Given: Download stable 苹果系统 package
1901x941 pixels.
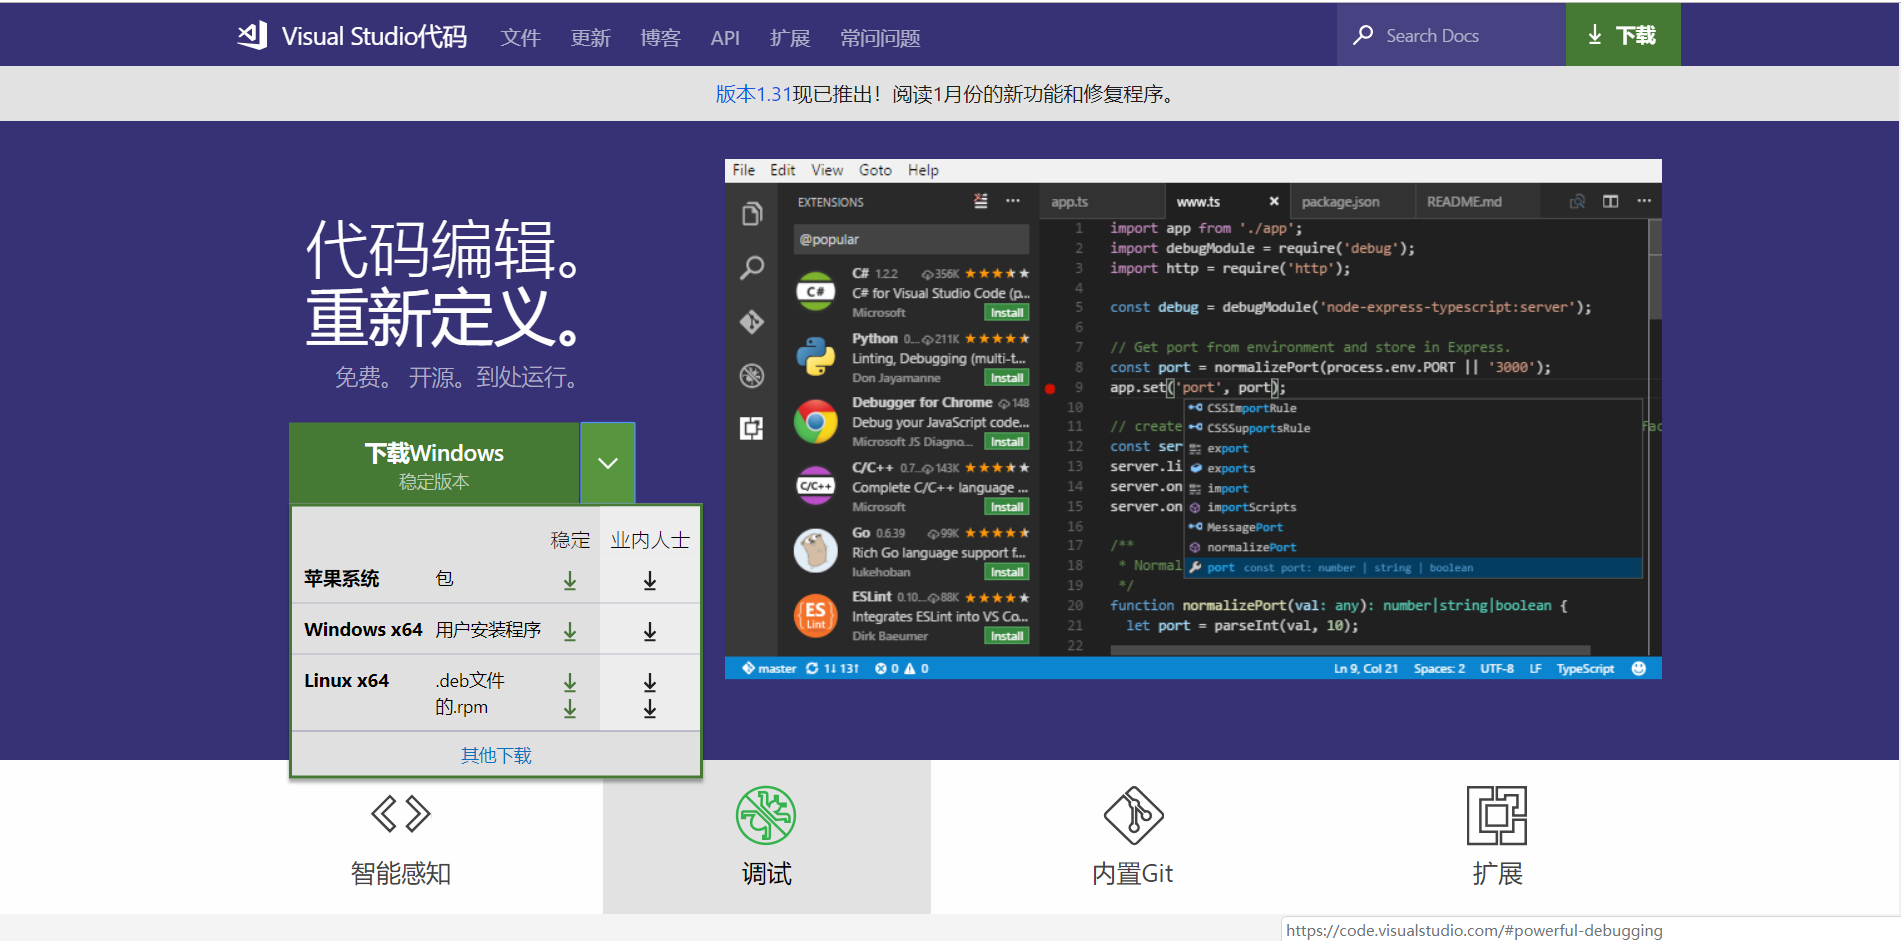Looking at the screenshot, I should click(x=570, y=580).
